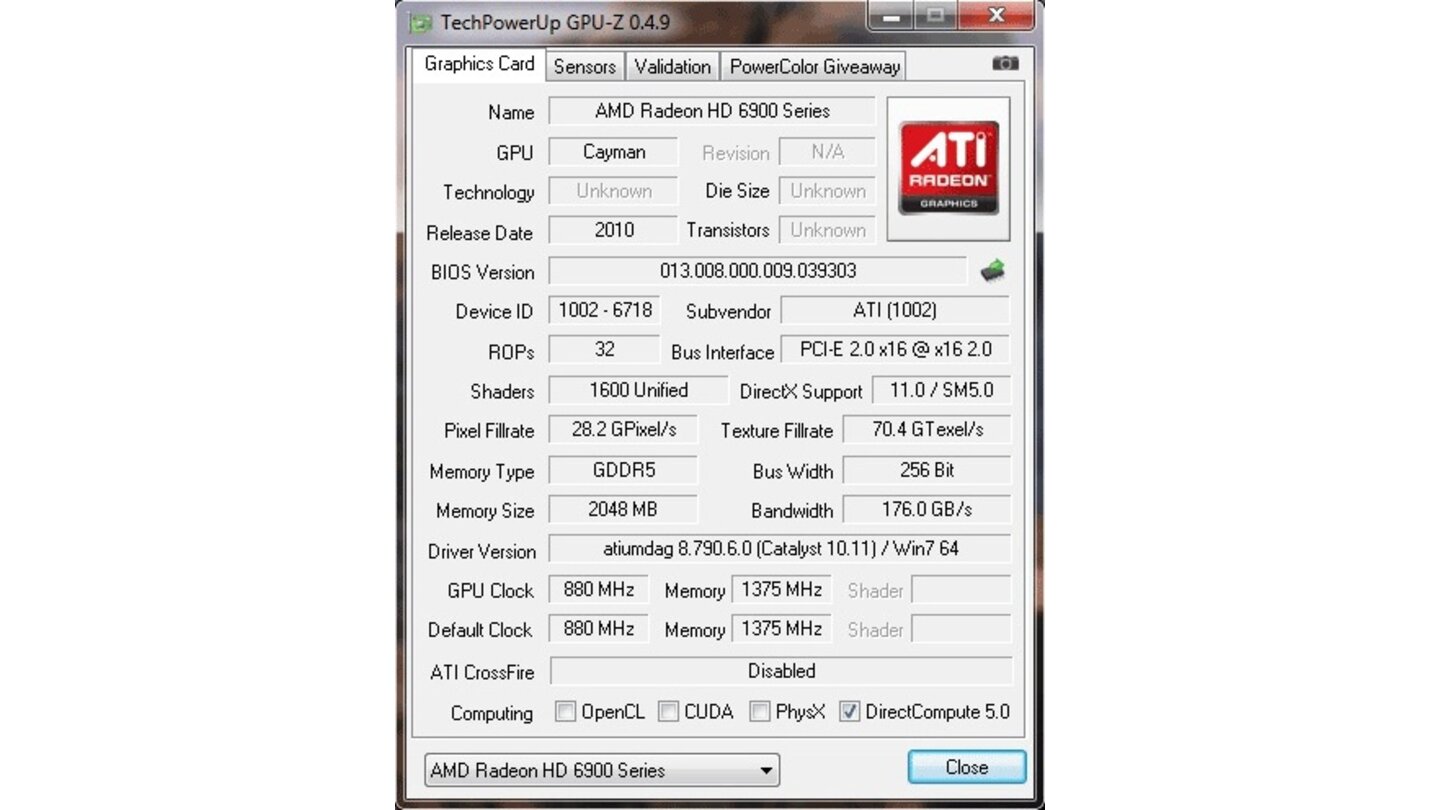Click the Technology field showing Unknown
Viewport: 1440px width, 810px height.
[613, 191]
